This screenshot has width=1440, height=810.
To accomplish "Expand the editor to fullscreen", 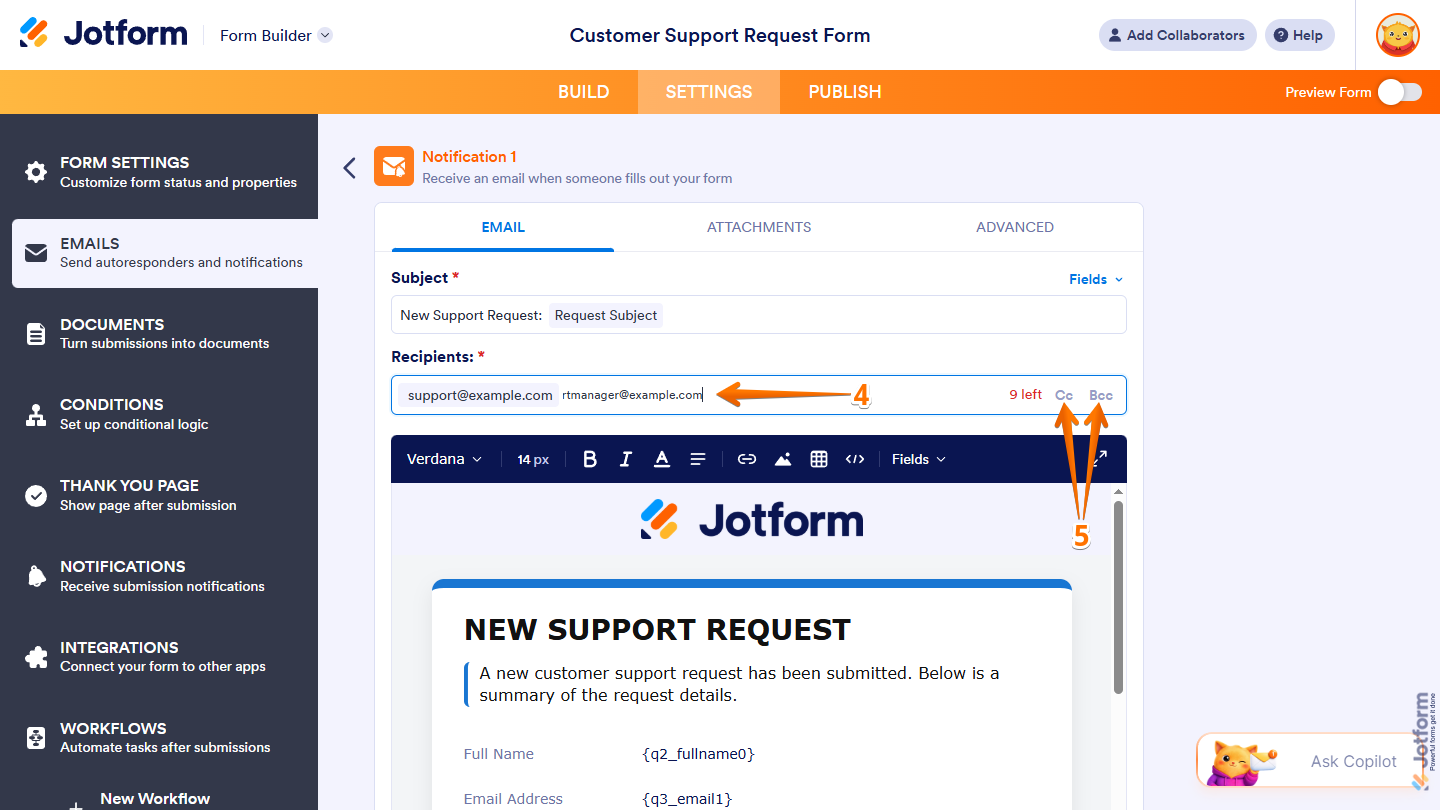I will point(1099,458).
